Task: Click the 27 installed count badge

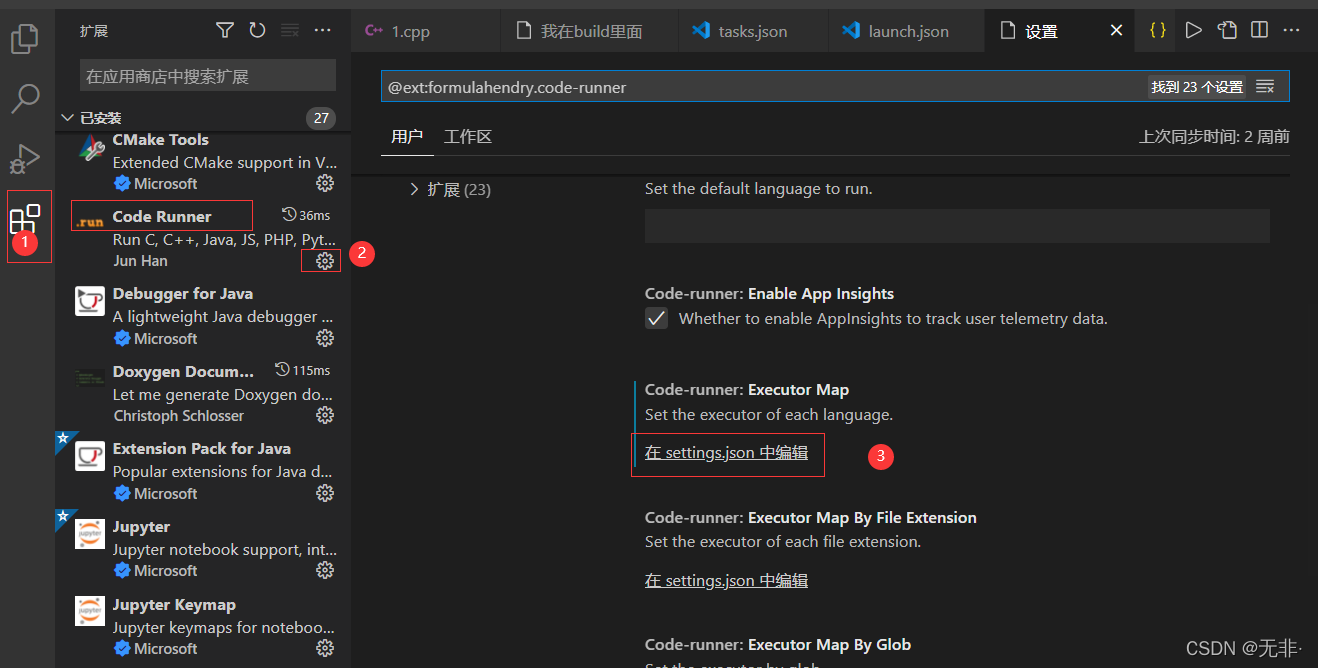Action: tap(320, 118)
